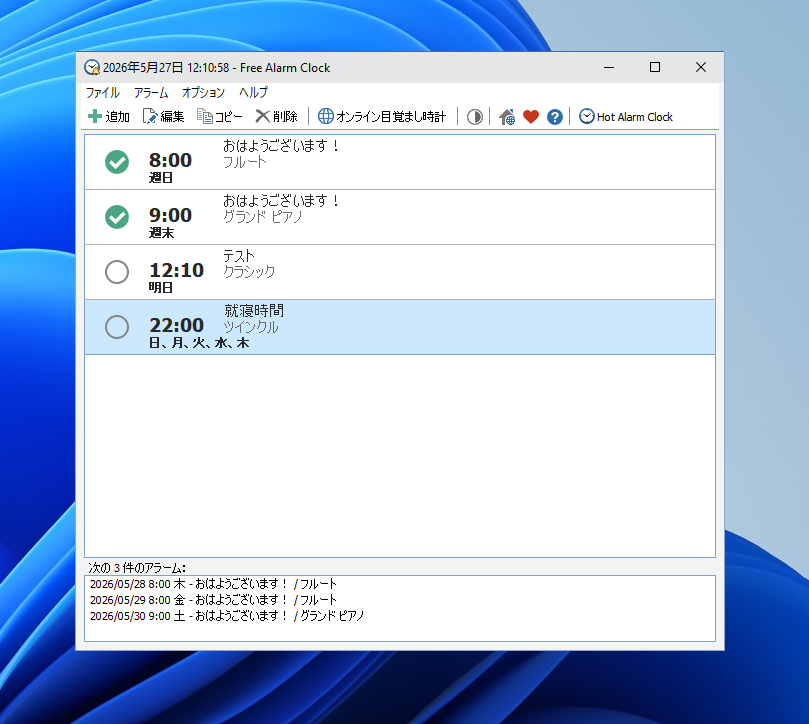Minimize the Free Alarm Clock window
The width and height of the screenshot is (809, 724).
click(609, 67)
